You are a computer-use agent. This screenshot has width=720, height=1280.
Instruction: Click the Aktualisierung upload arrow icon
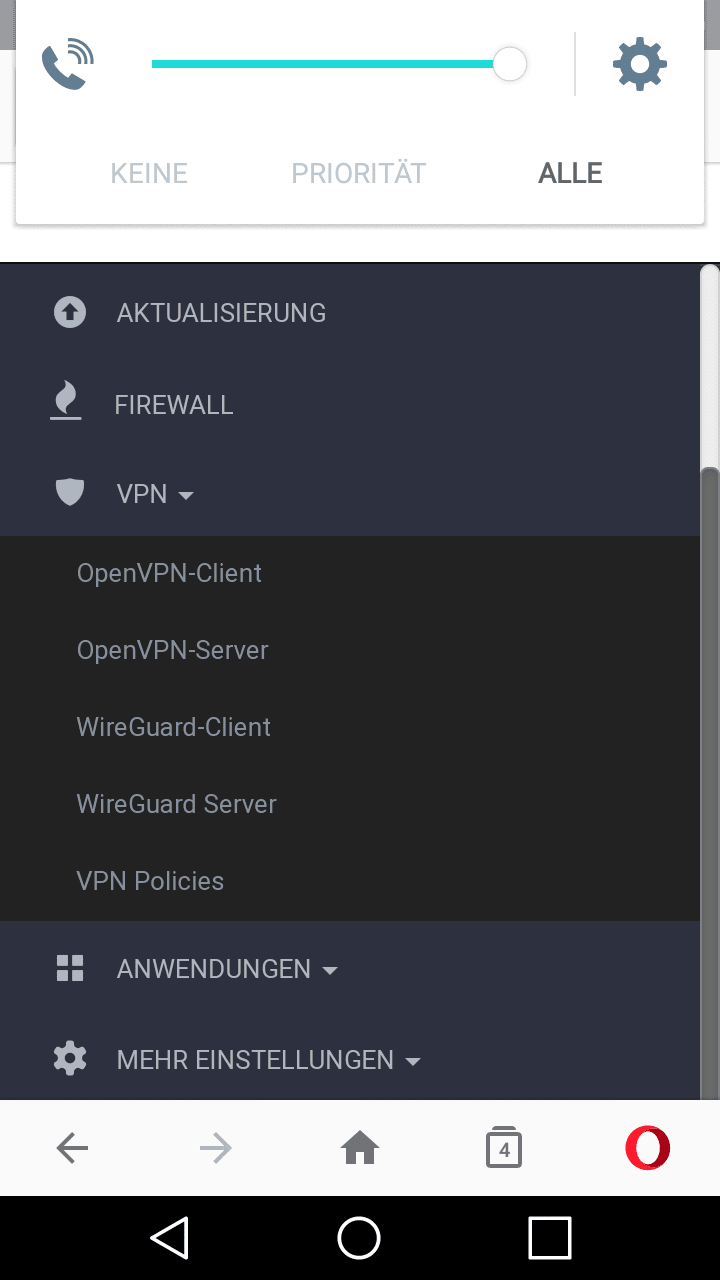click(x=70, y=313)
